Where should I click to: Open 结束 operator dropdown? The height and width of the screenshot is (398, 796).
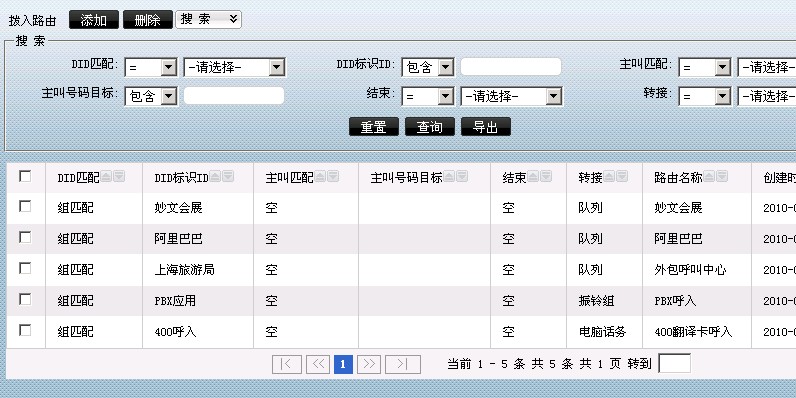[x=427, y=96]
